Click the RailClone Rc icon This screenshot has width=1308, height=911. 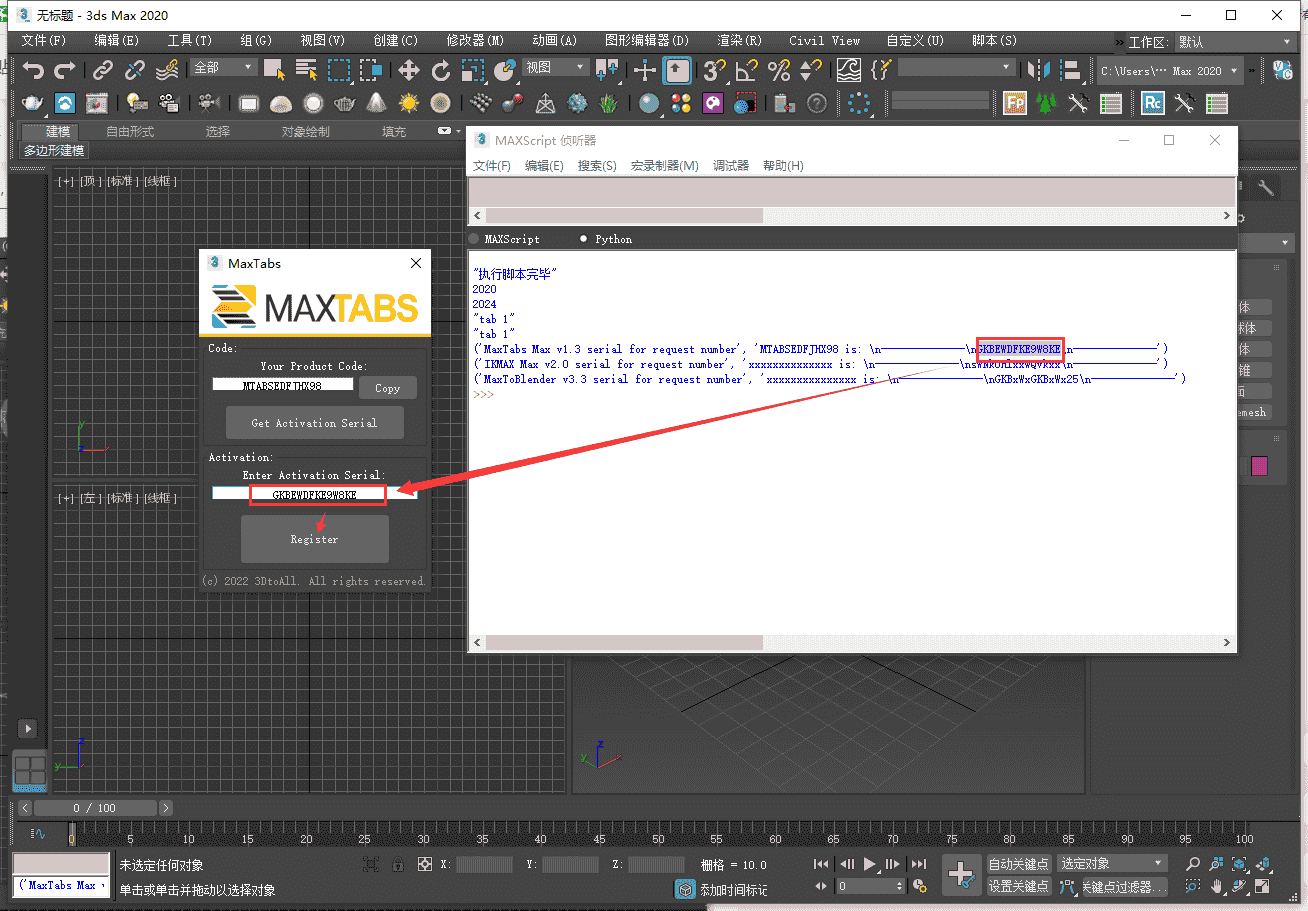coord(1153,103)
